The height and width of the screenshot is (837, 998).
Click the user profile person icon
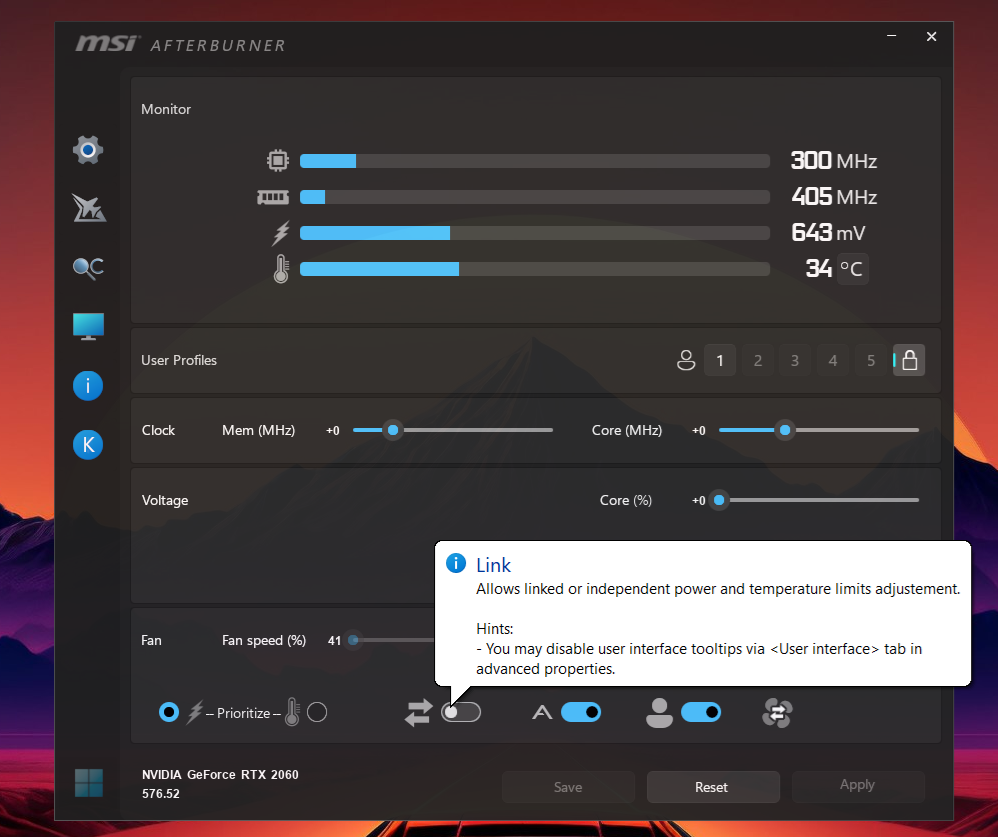pos(686,360)
